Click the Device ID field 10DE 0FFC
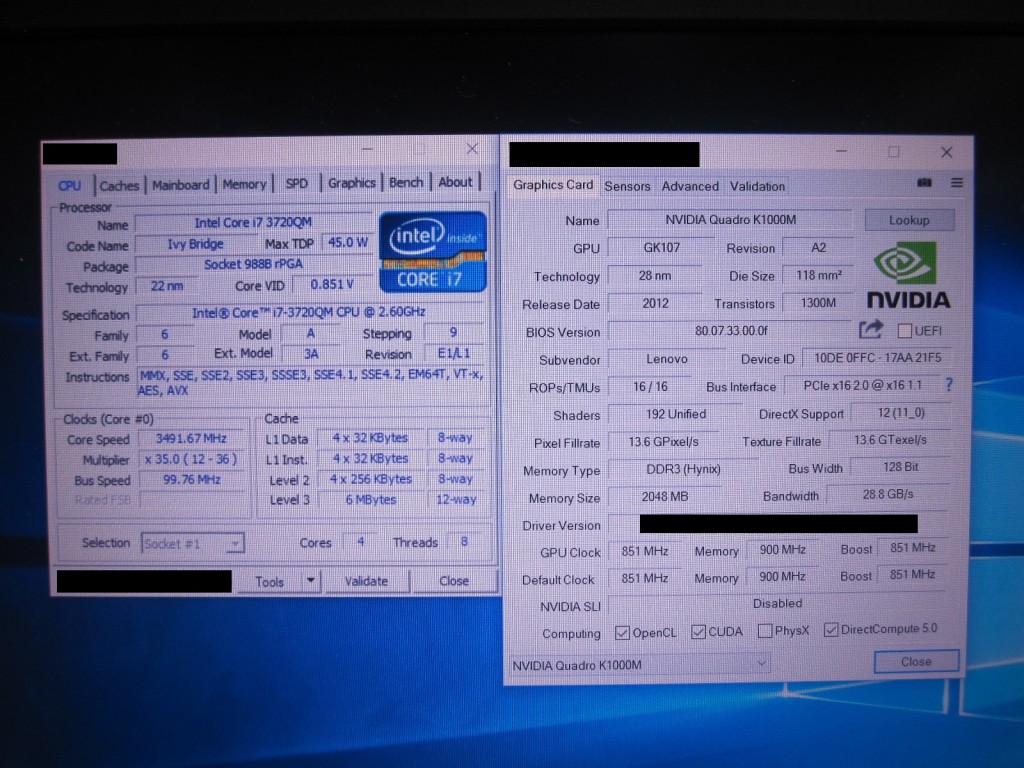 point(877,358)
